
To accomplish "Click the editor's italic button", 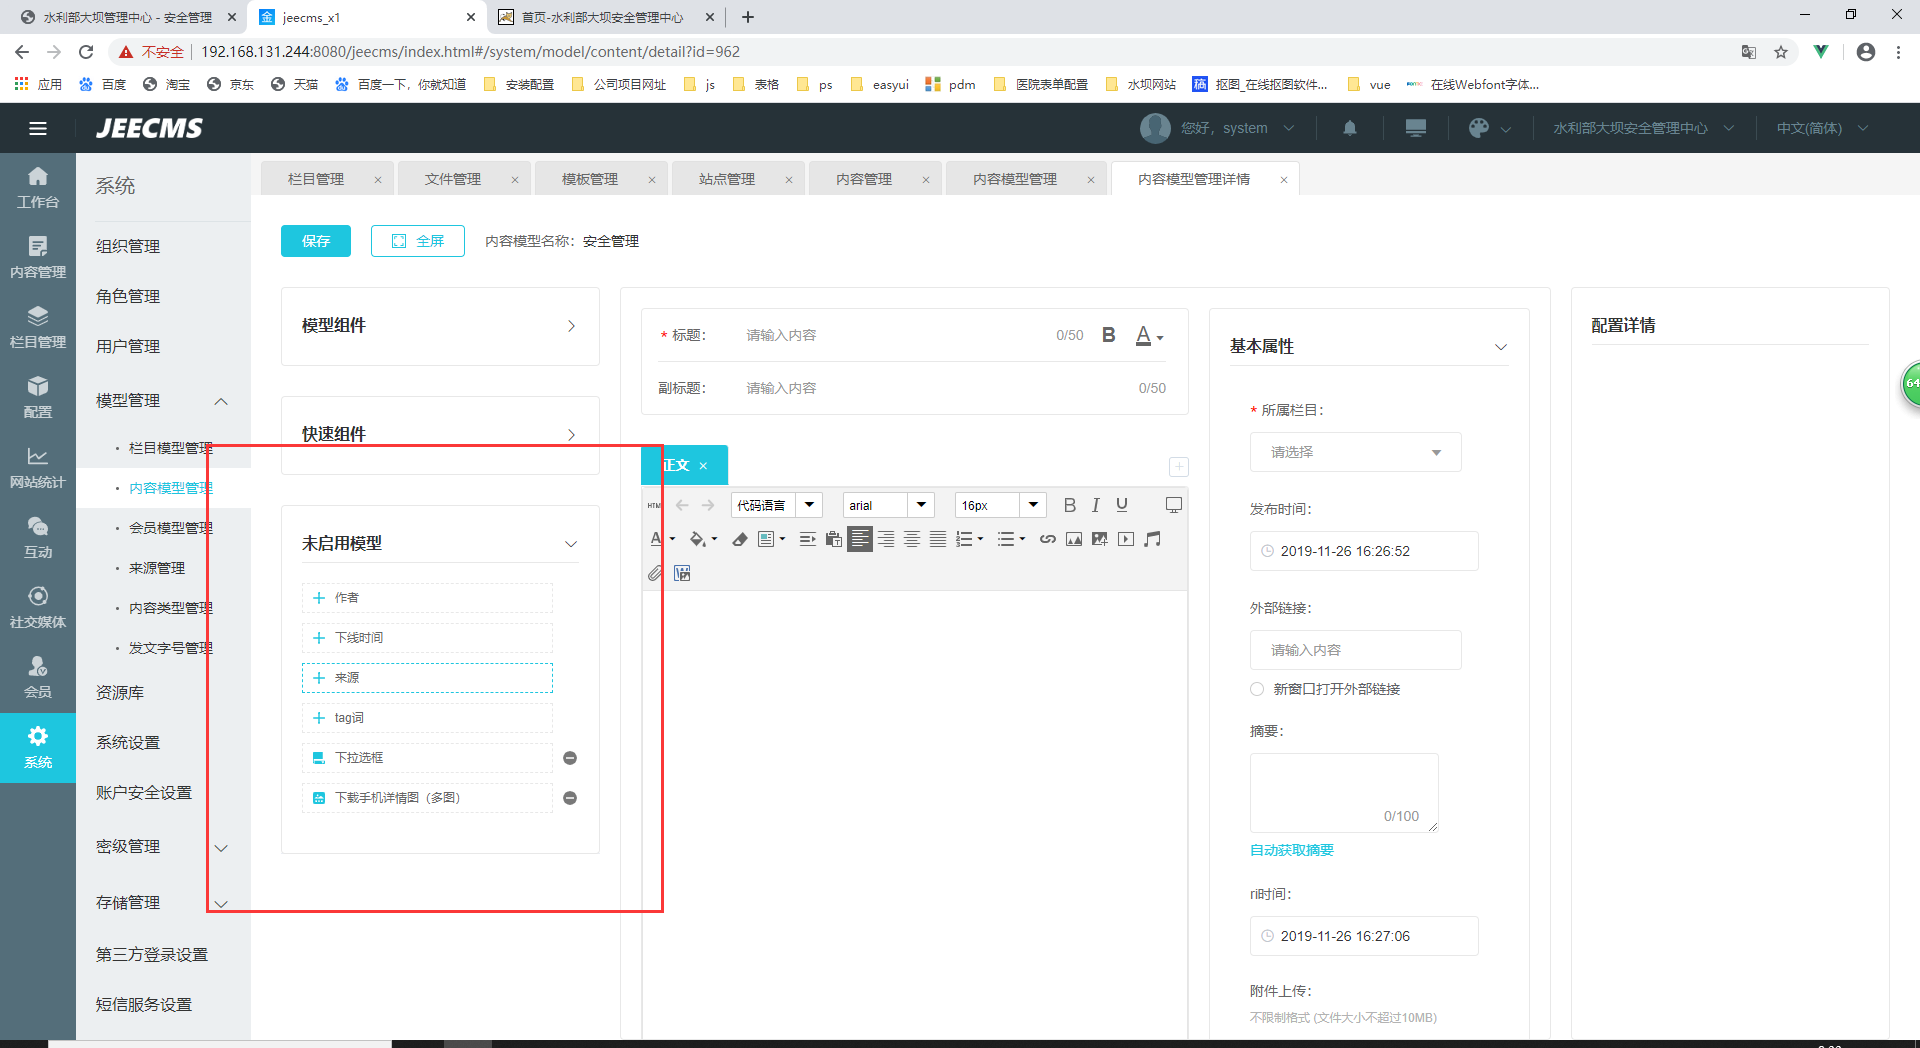I will pyautogui.click(x=1096, y=505).
